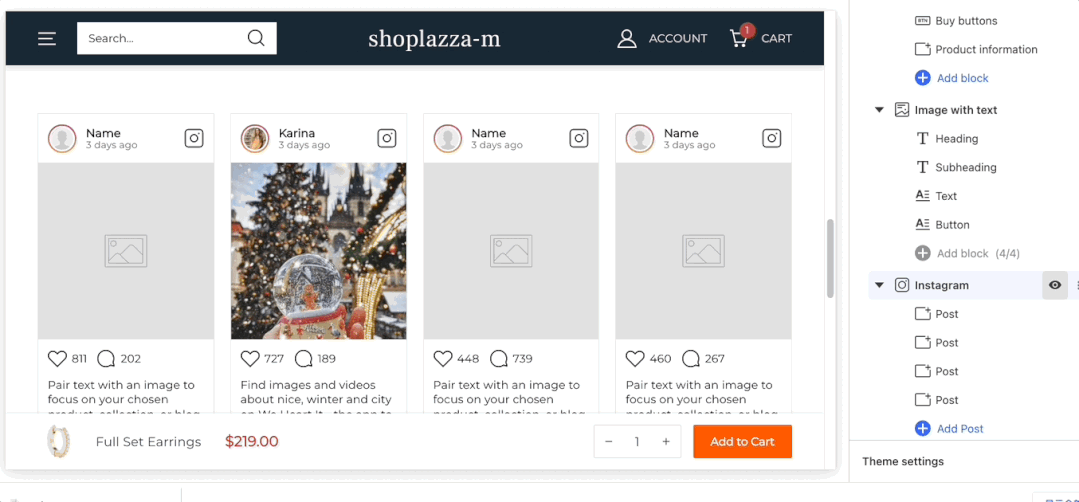Click the search magnifier icon

pyautogui.click(x=256, y=39)
